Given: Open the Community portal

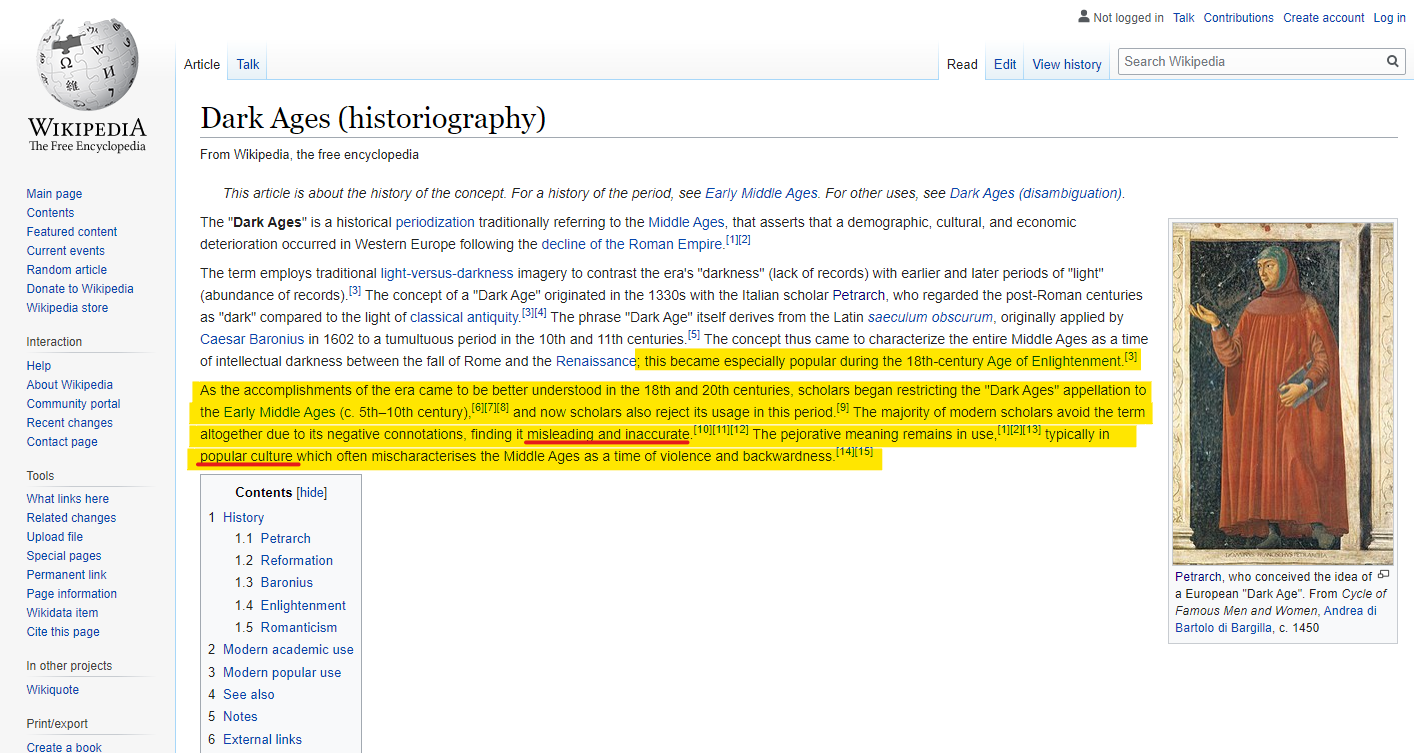Looking at the screenshot, I should click(x=74, y=404).
